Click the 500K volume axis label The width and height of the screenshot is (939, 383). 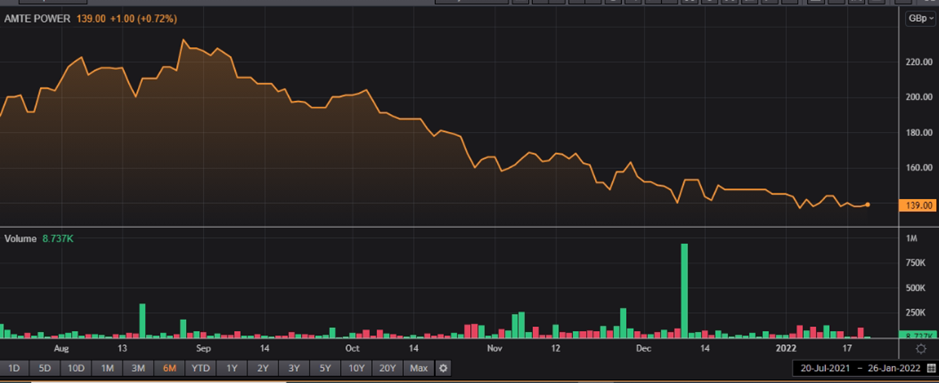pyautogui.click(x=916, y=288)
